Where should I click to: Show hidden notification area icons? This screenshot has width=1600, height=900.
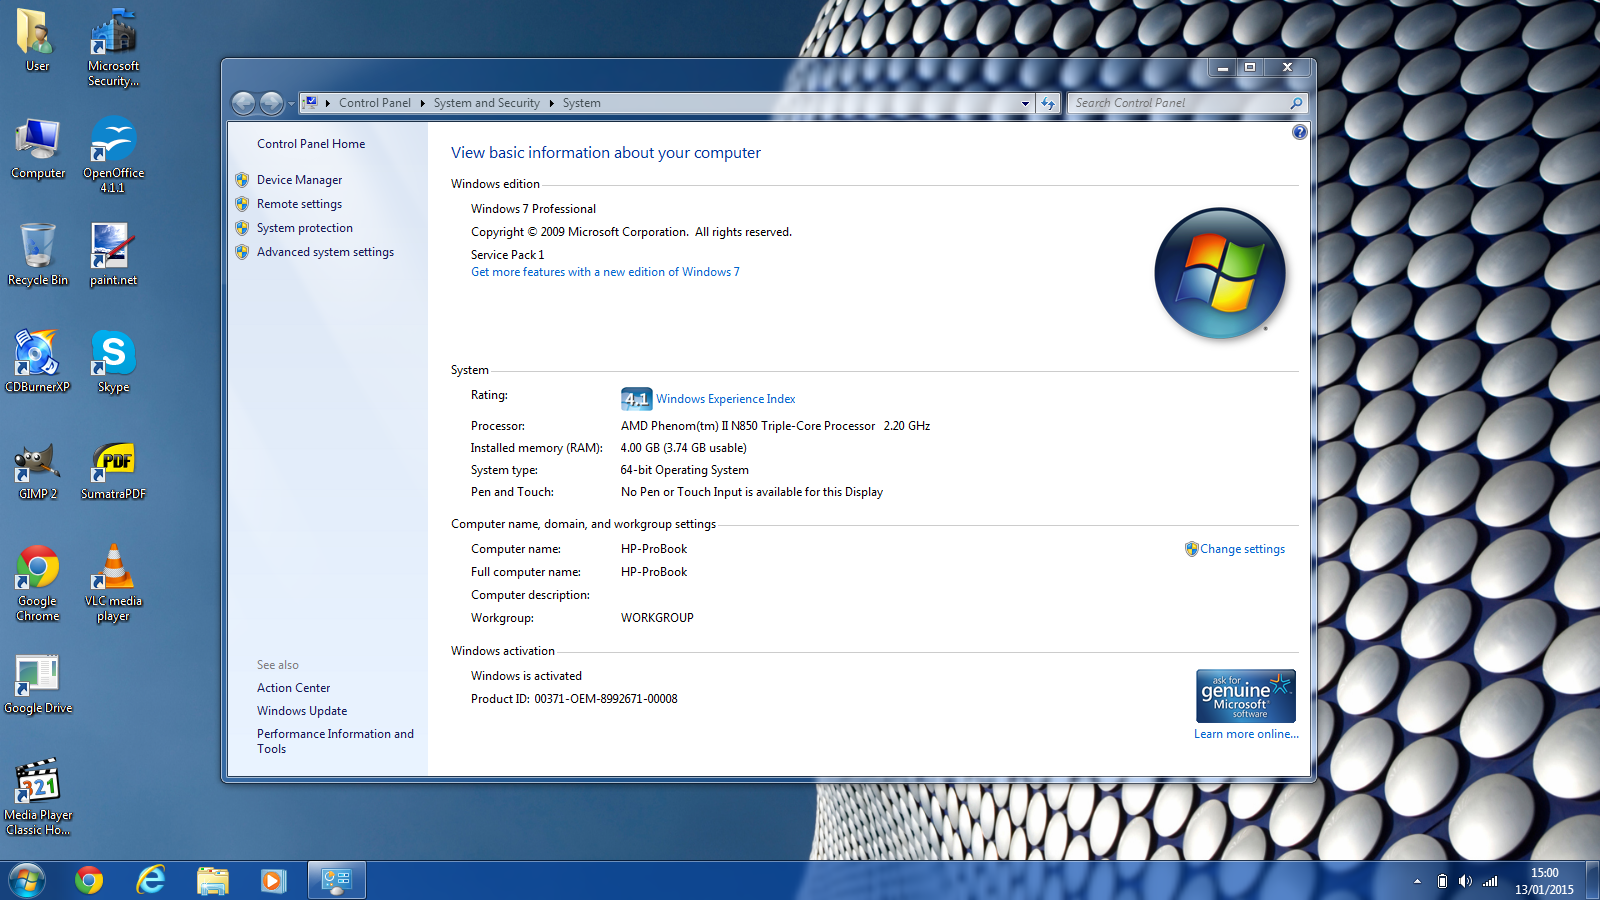1417,881
